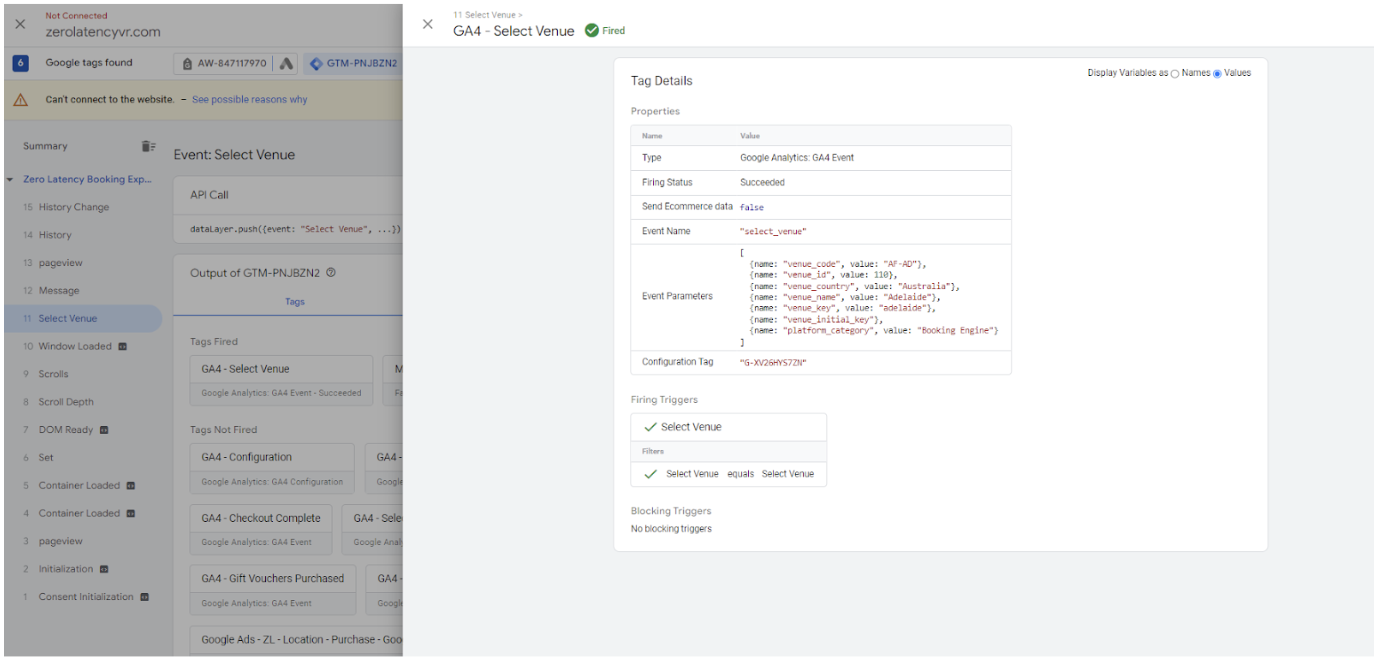Image resolution: width=1382 pixels, height=660 pixels.
Task: Switch to the Tags tab
Action: coord(293,301)
